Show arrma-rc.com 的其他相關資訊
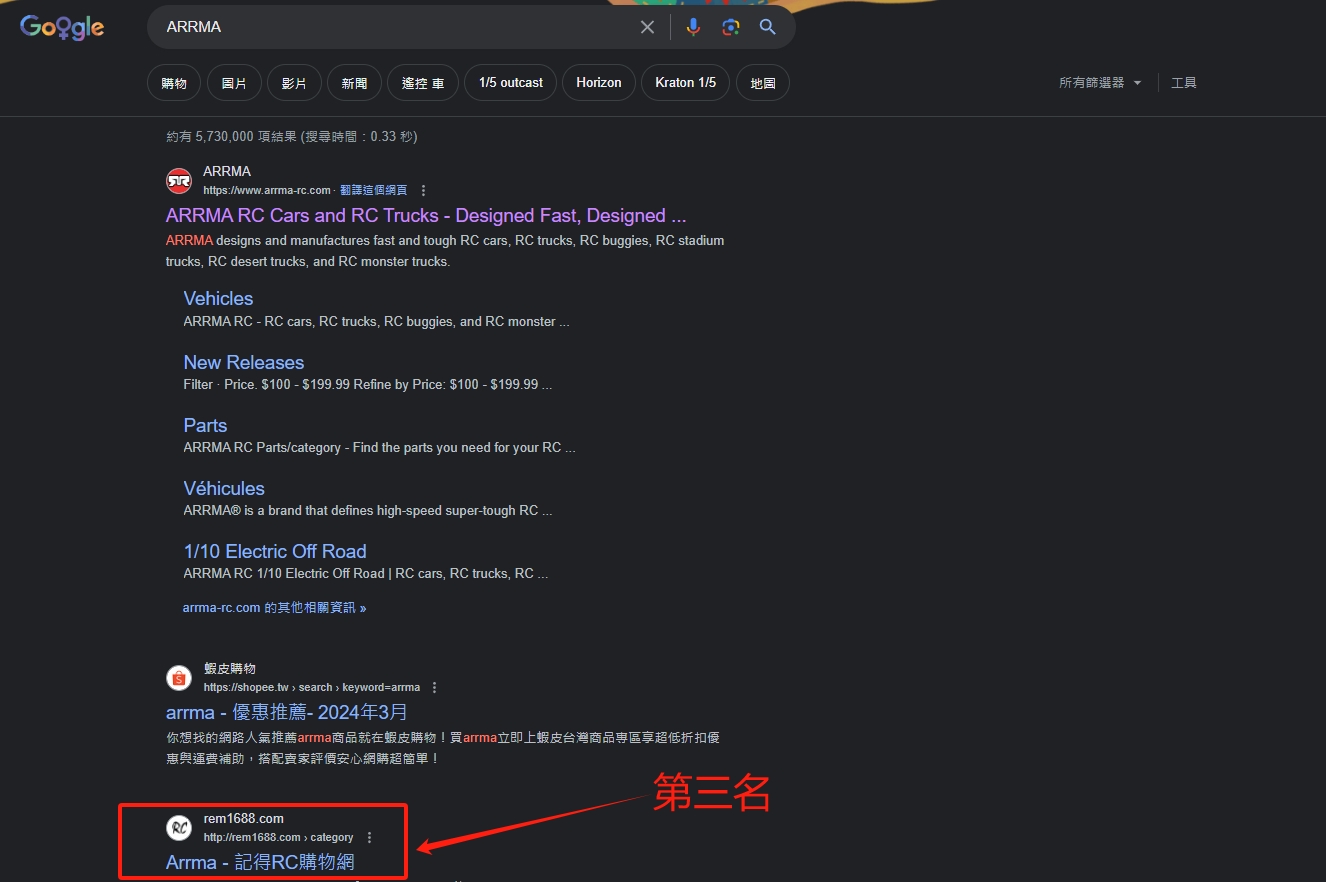This screenshot has height=882, width=1326. coord(274,607)
